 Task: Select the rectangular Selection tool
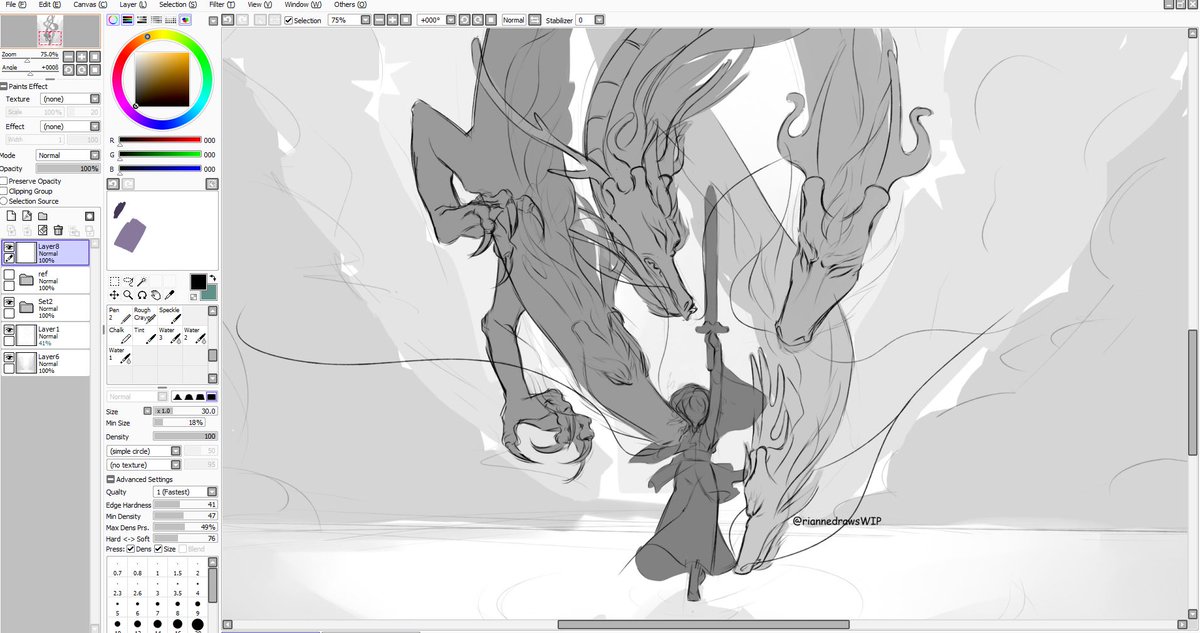coord(114,282)
